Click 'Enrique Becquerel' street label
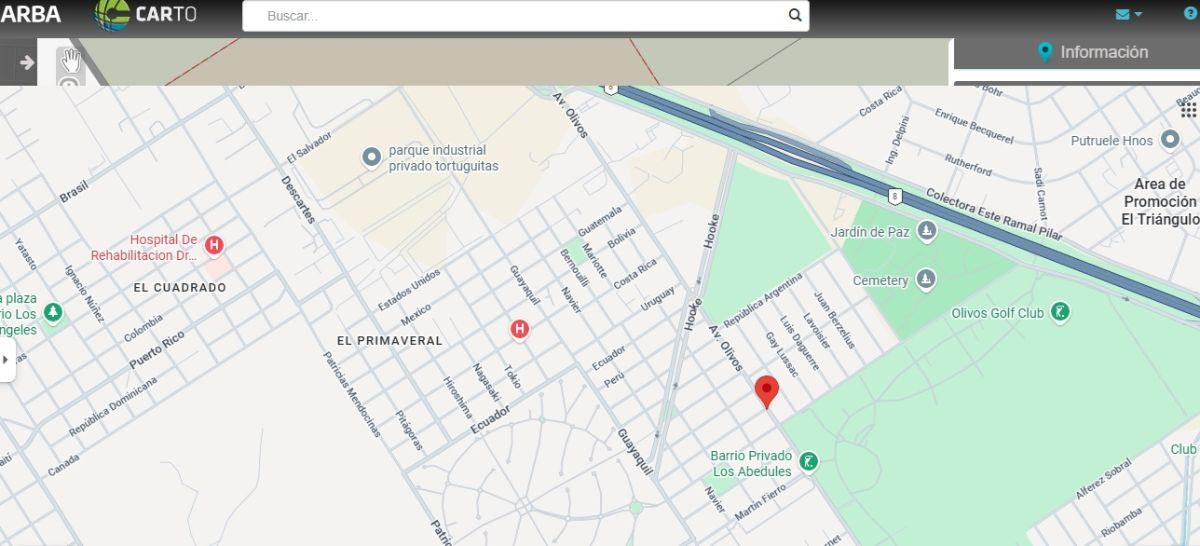This screenshot has width=1200, height=546. pyautogui.click(x=974, y=124)
